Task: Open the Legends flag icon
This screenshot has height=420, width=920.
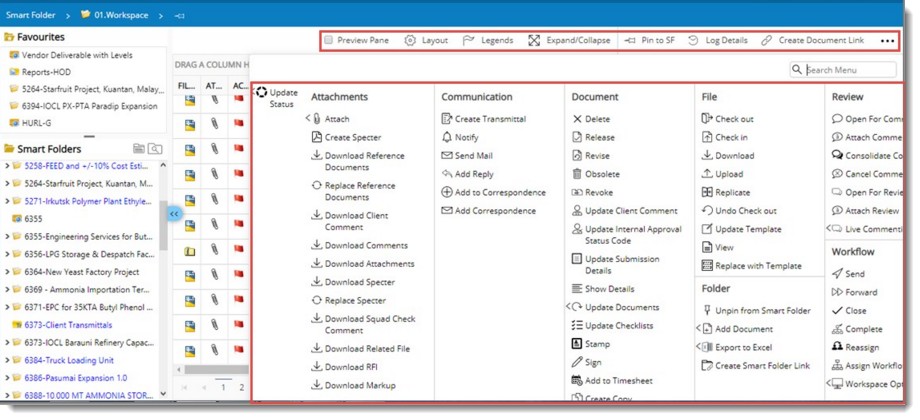Action: tap(469, 41)
